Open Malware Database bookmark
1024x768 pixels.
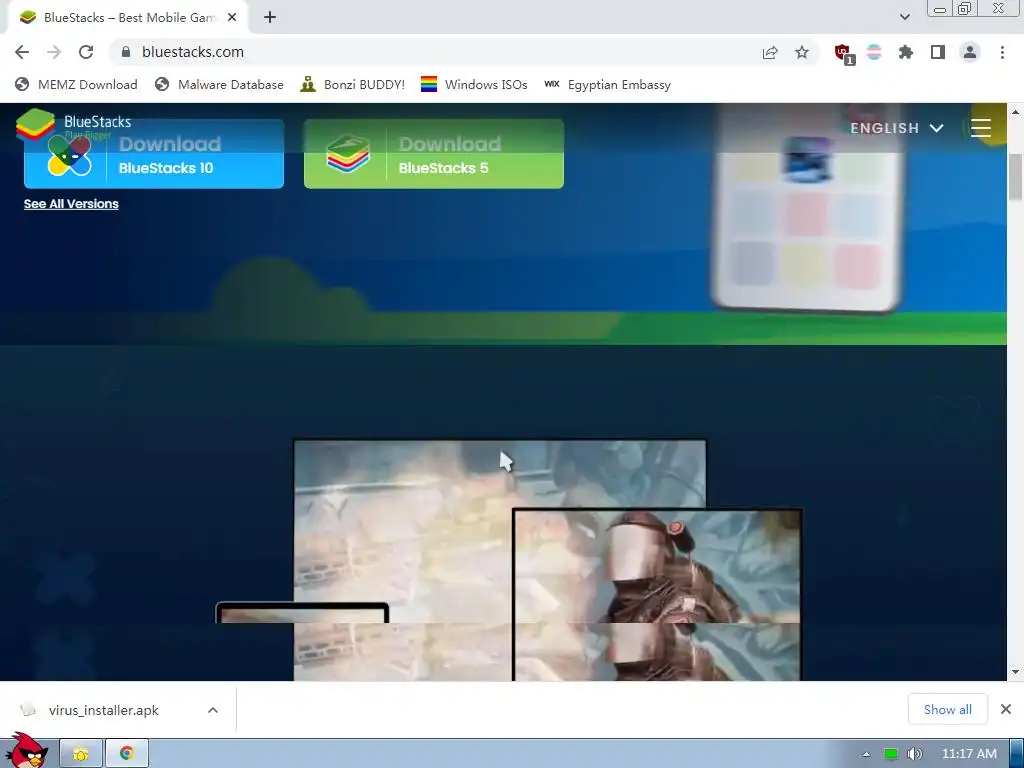pyautogui.click(x=219, y=85)
